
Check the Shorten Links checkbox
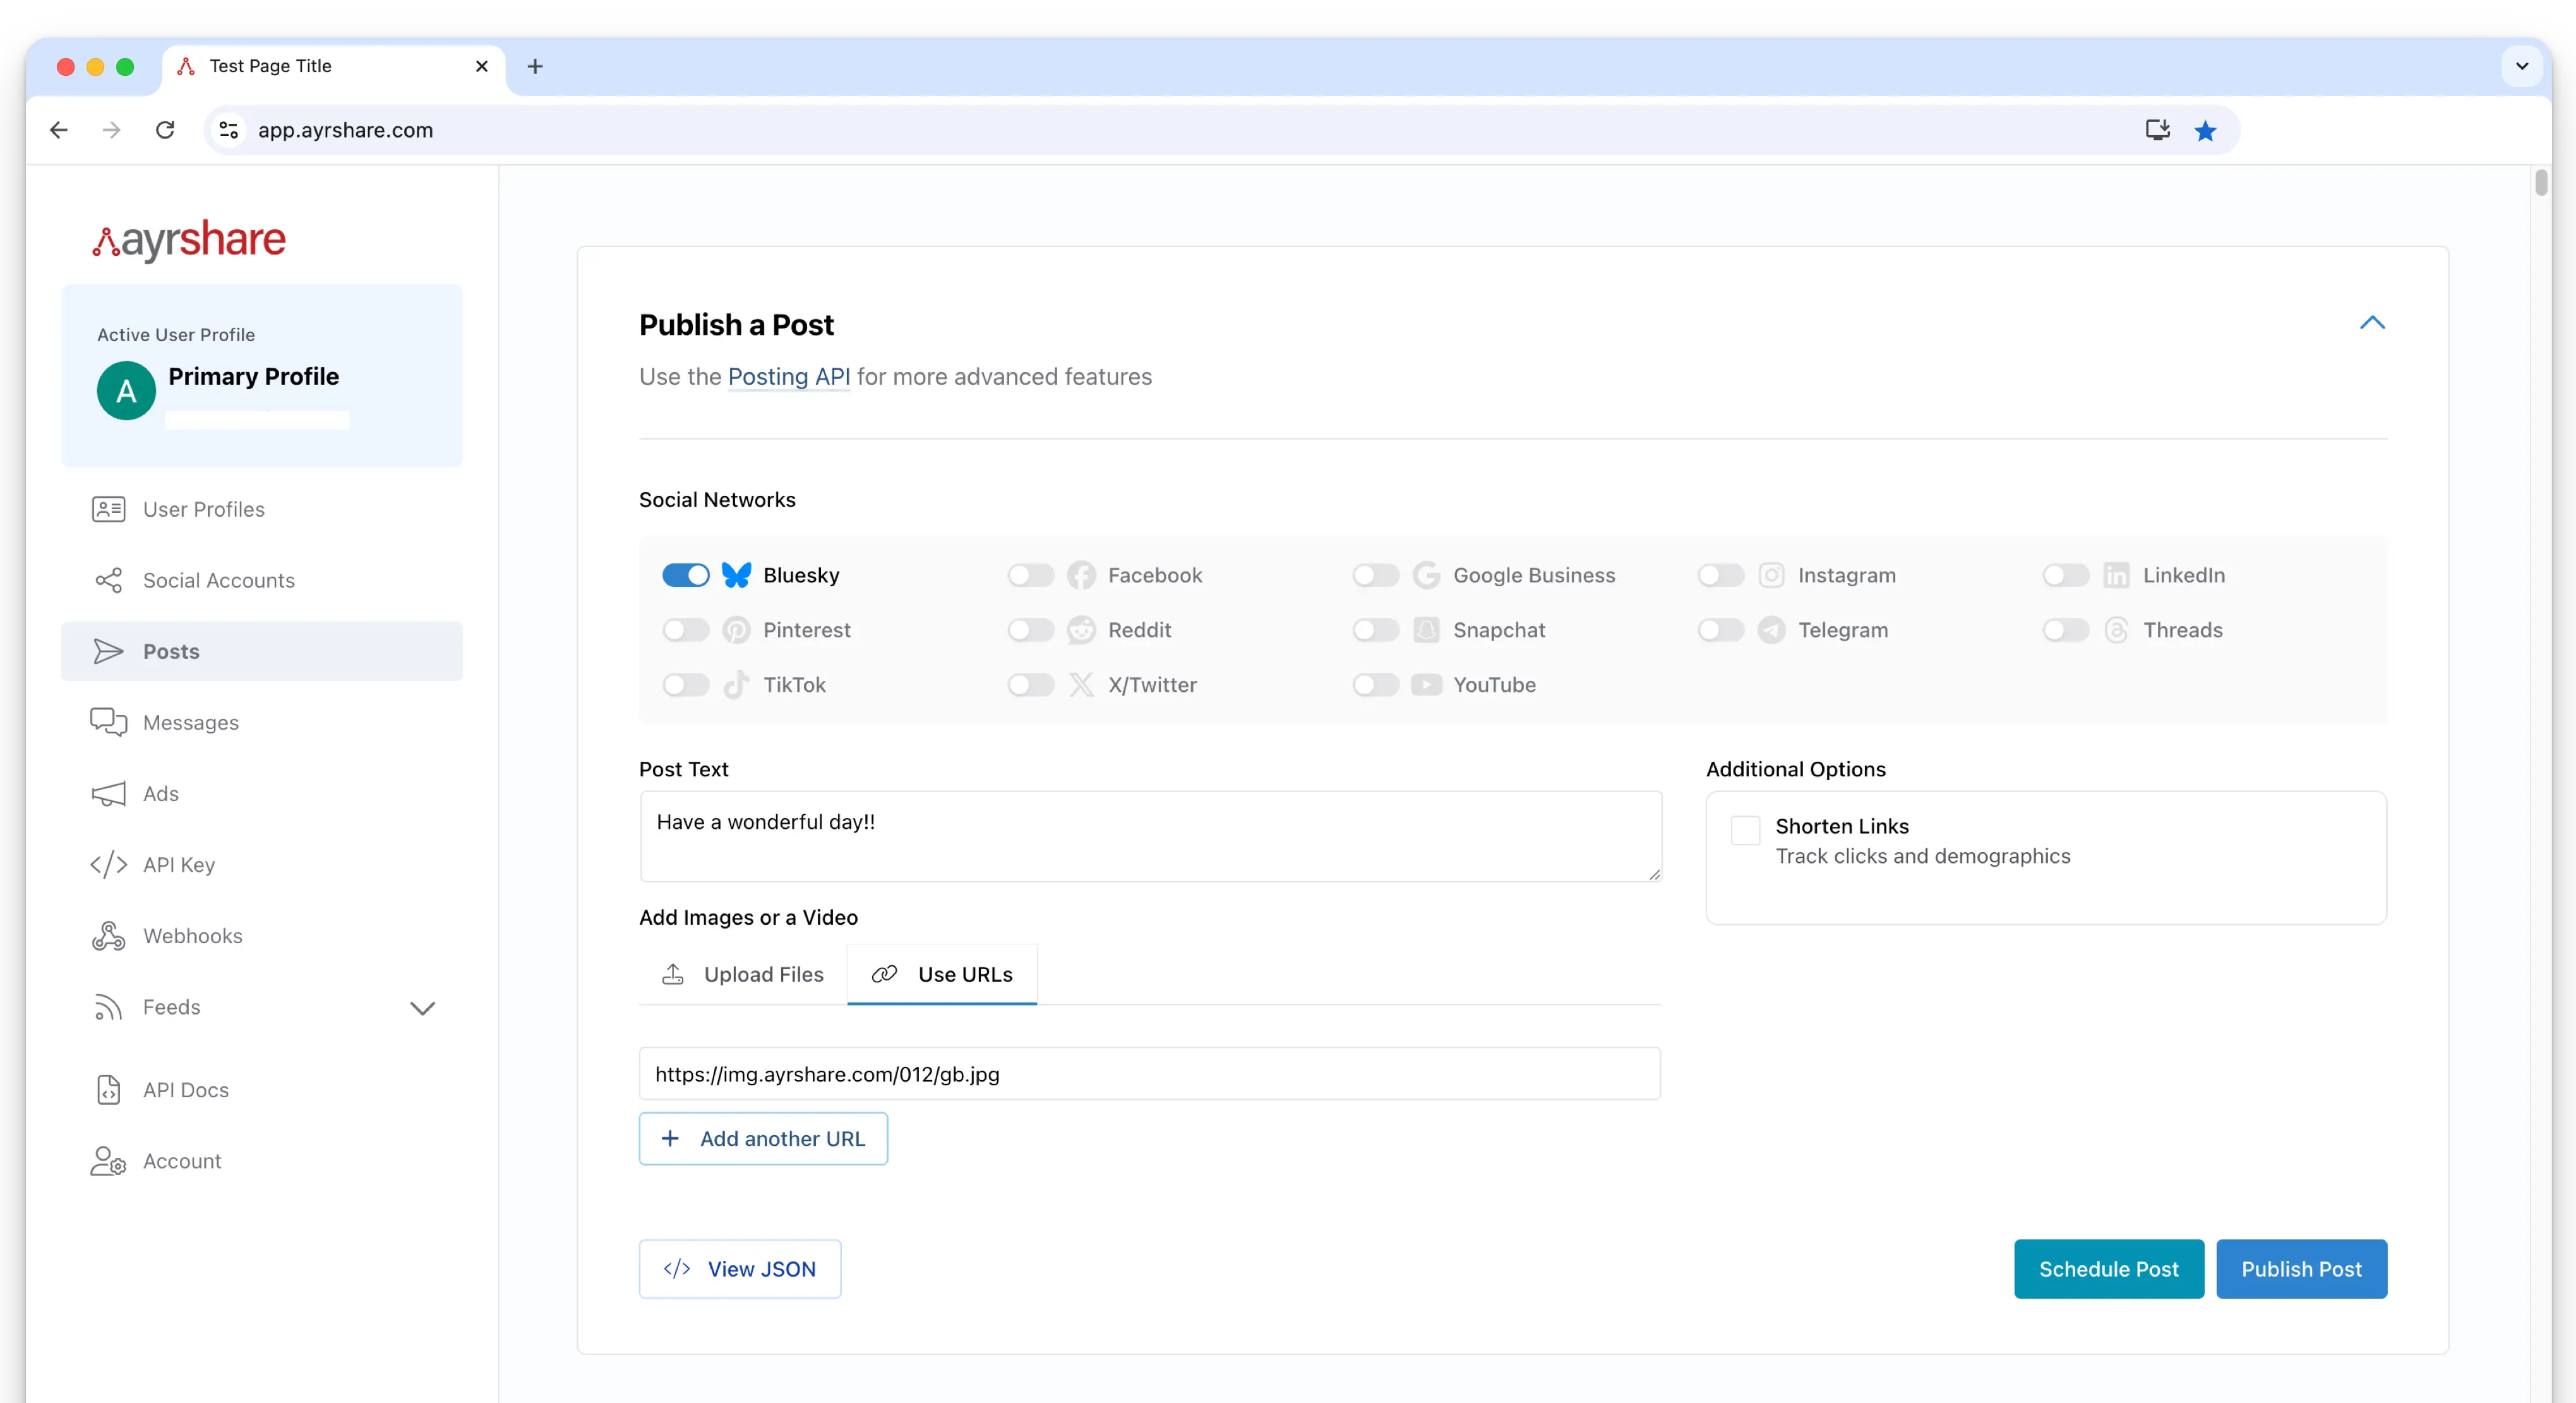point(1745,830)
